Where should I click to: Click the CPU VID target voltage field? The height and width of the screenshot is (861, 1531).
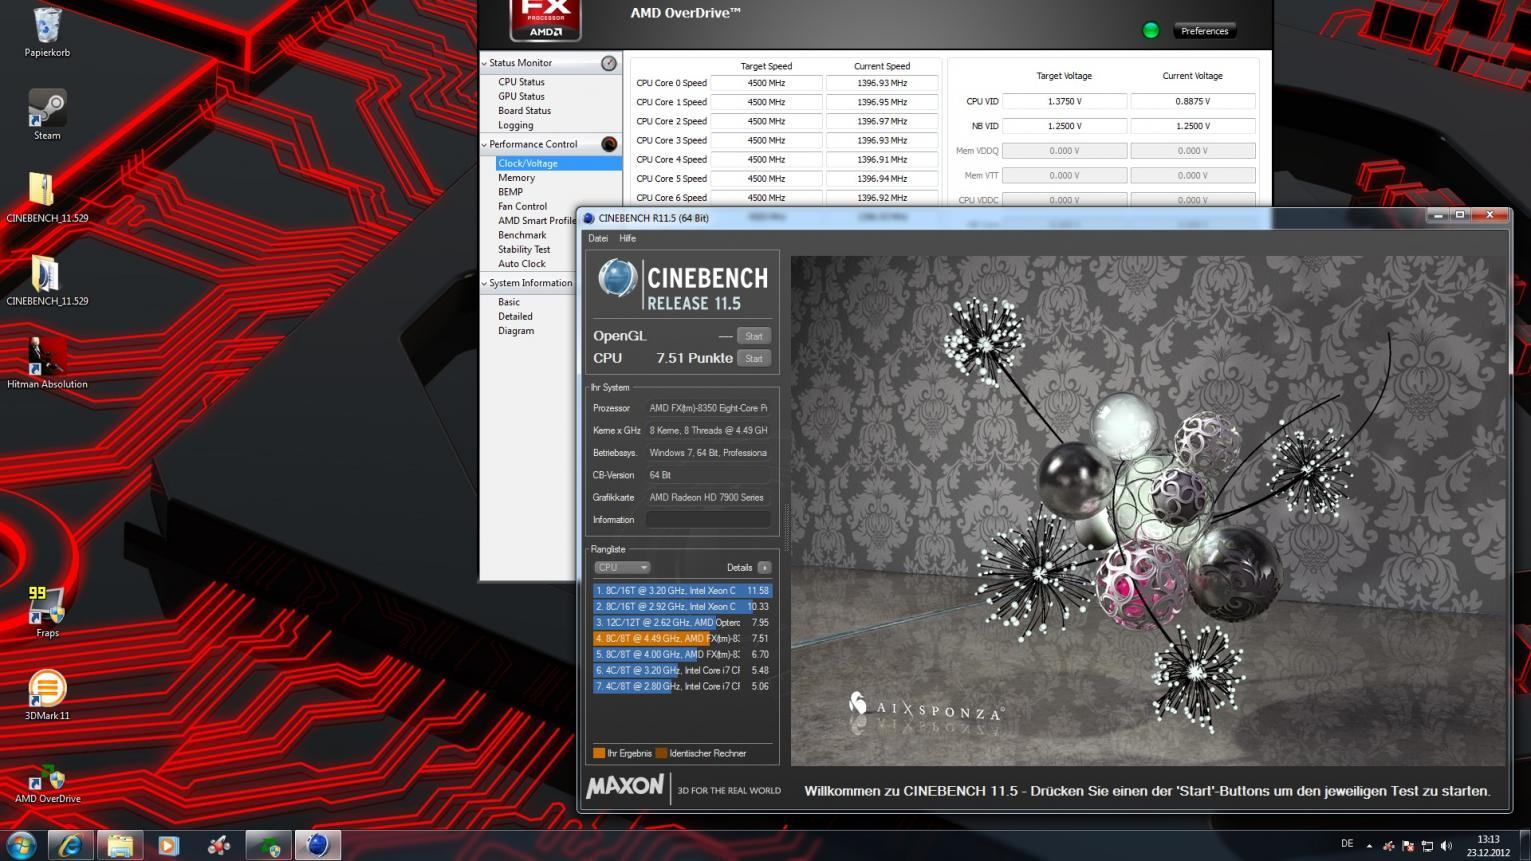(x=1064, y=101)
